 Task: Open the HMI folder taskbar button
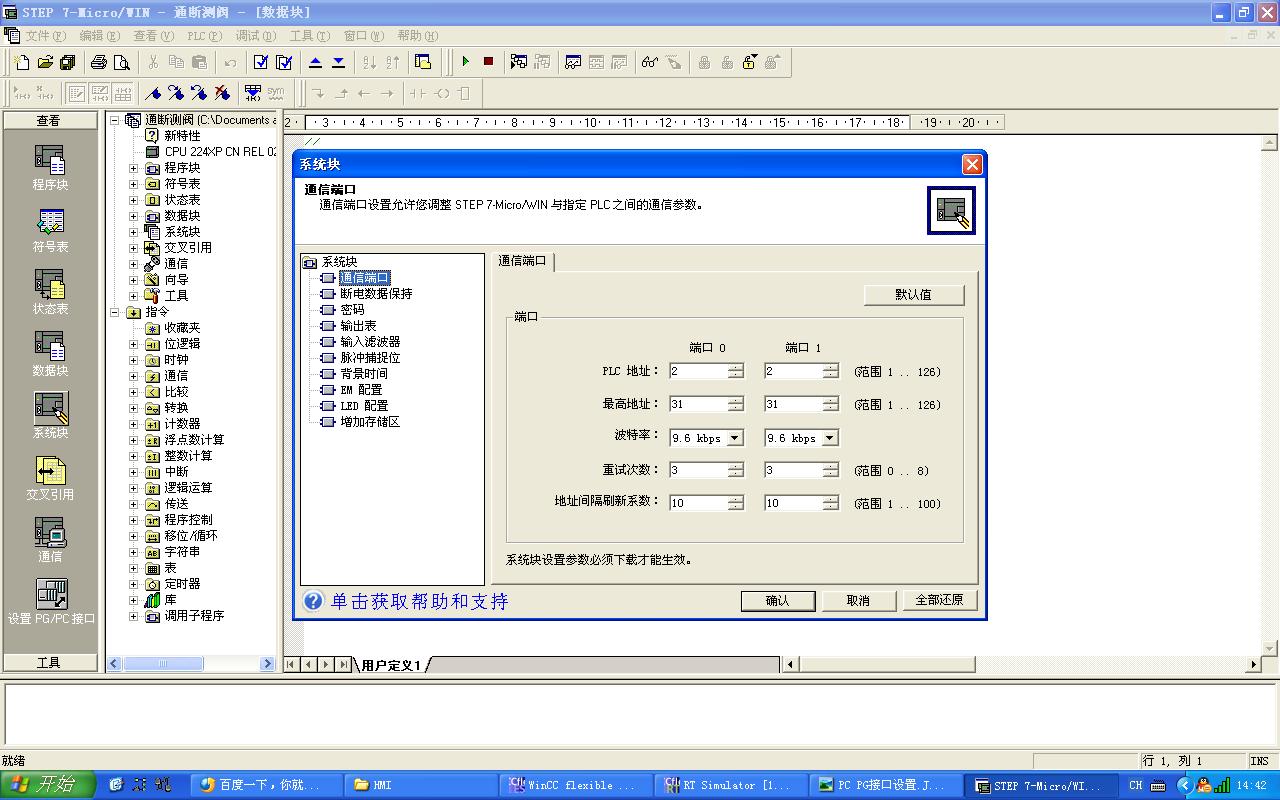point(419,785)
